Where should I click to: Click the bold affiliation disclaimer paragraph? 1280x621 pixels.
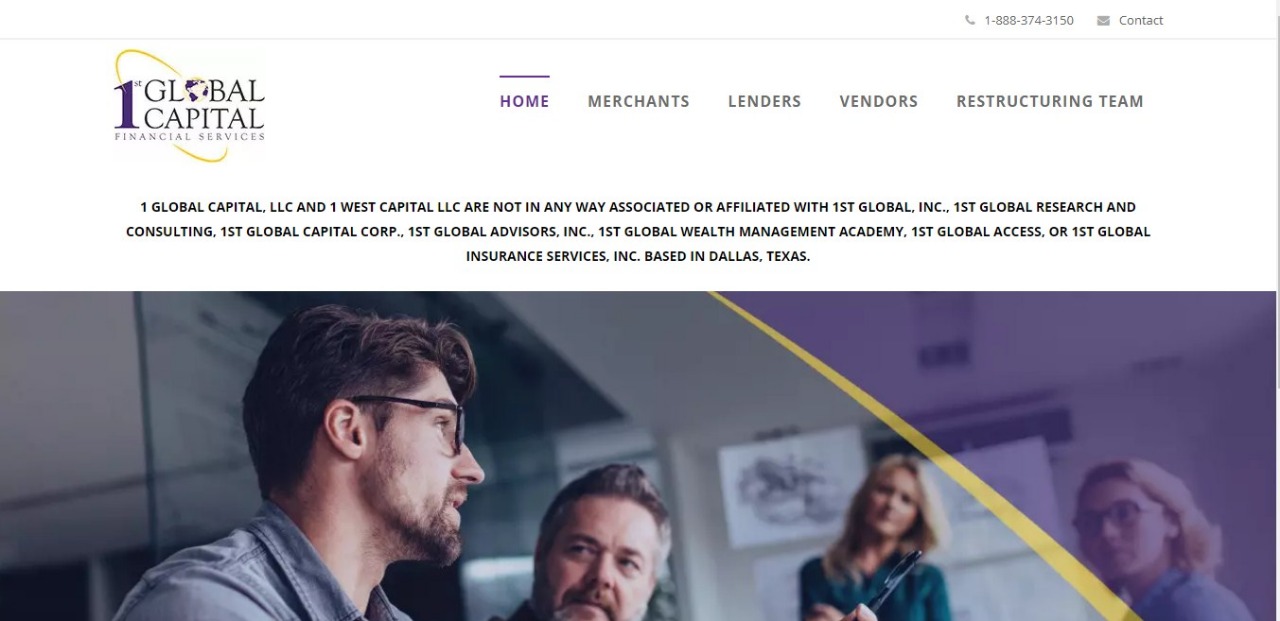[638, 231]
